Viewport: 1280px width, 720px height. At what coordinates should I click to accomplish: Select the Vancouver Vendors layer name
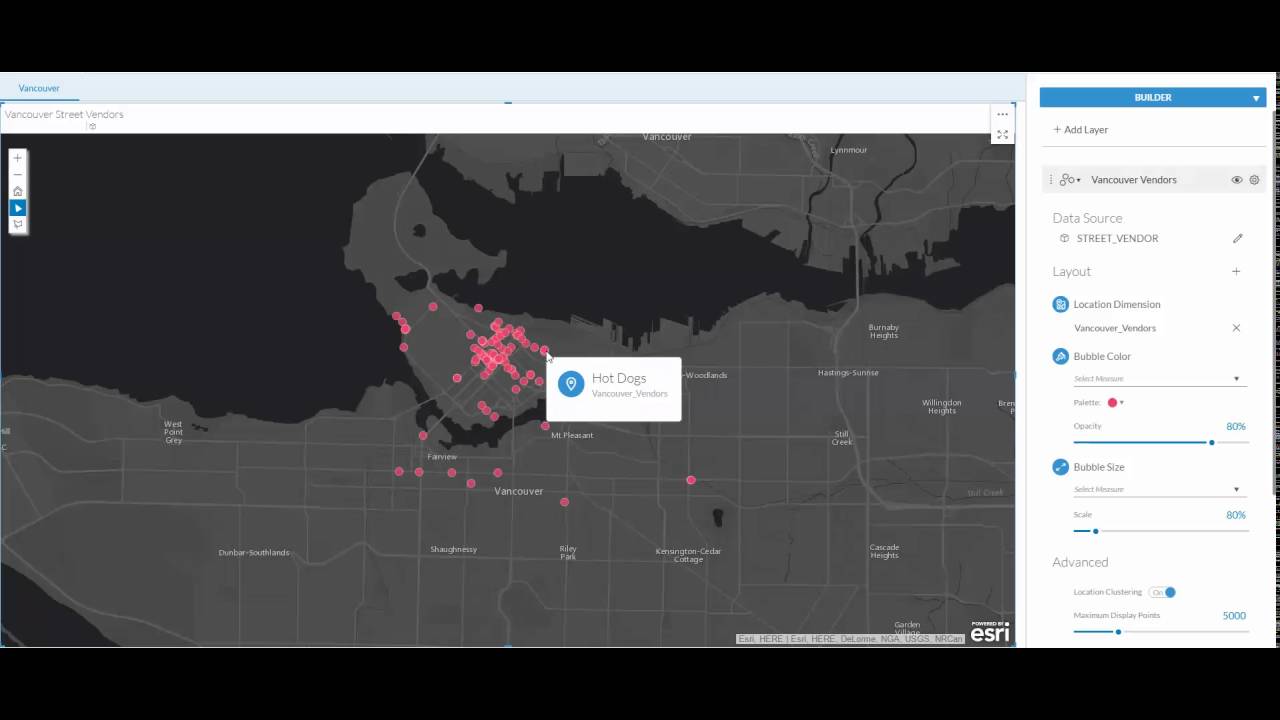pos(1134,180)
